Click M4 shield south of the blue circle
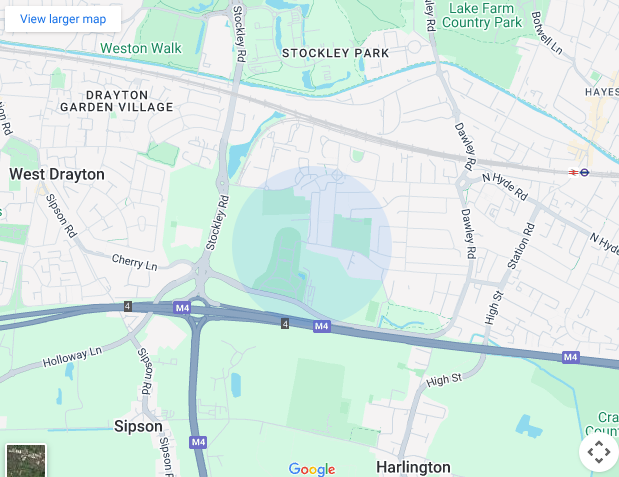This screenshot has width=619, height=477. (322, 326)
